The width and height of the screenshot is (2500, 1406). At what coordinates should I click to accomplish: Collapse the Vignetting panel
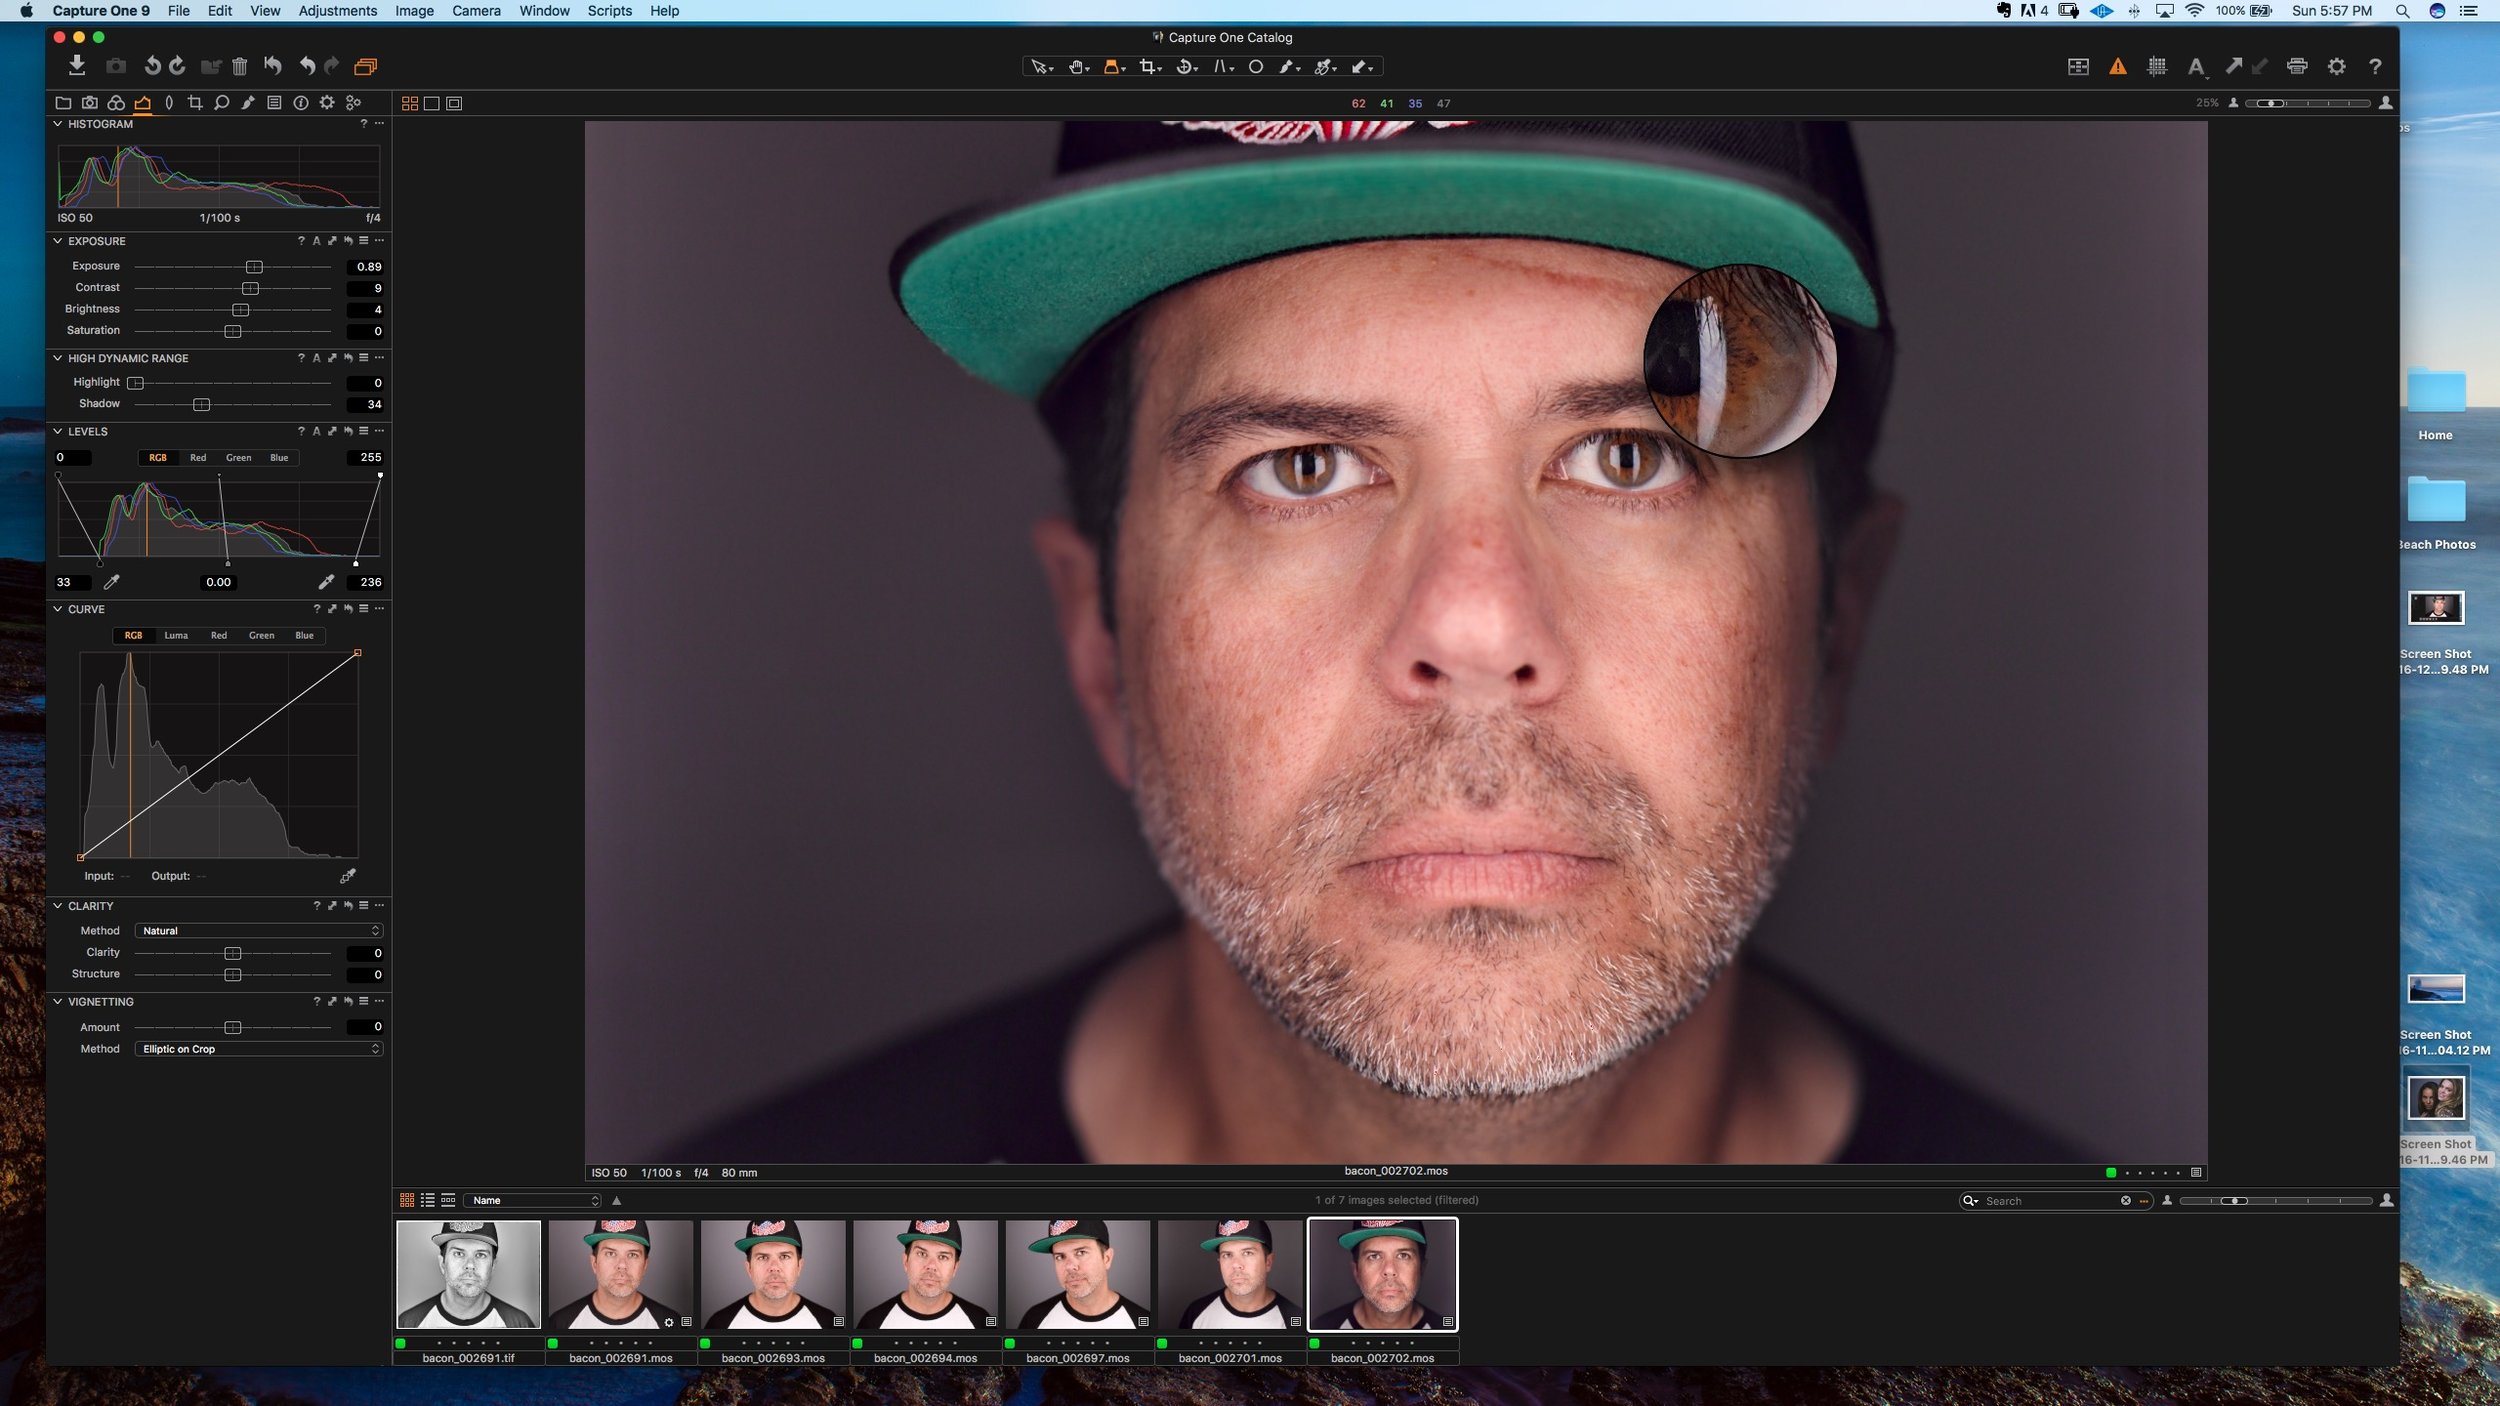57,1002
